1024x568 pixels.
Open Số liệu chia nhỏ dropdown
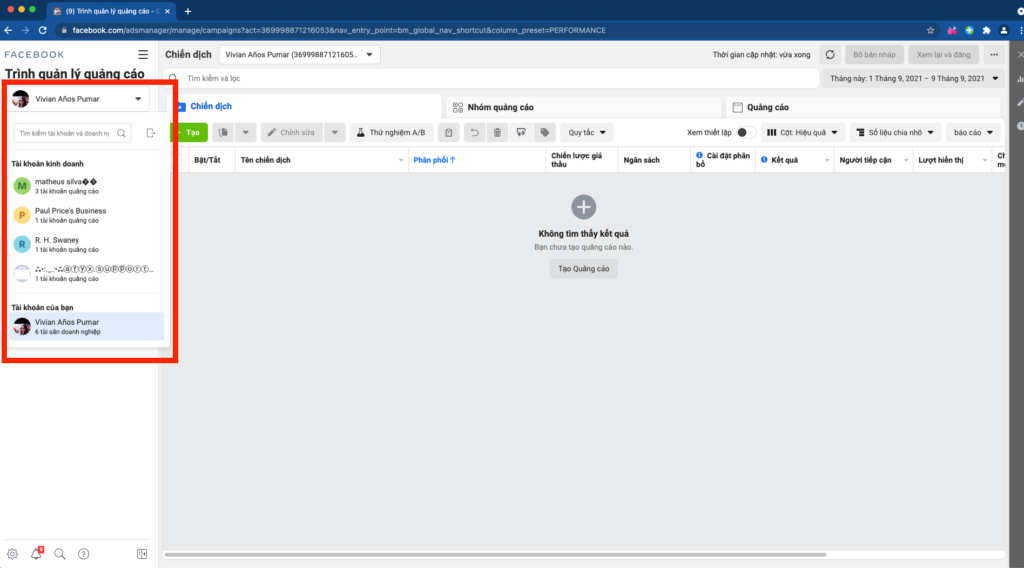pos(895,133)
